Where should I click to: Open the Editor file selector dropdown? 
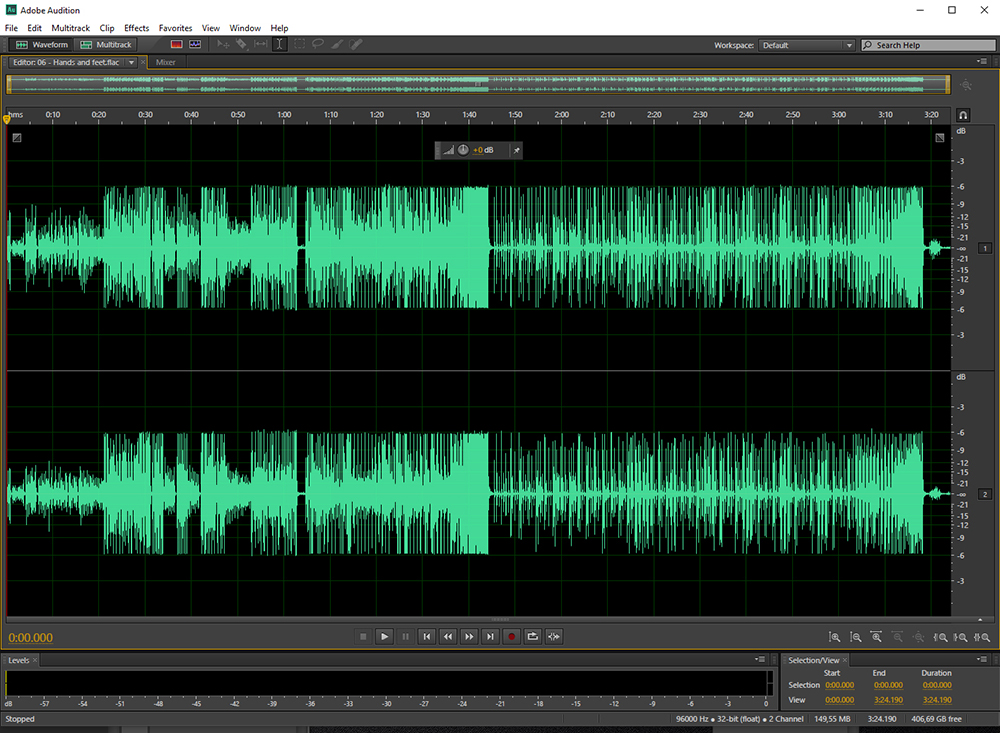click(x=131, y=62)
